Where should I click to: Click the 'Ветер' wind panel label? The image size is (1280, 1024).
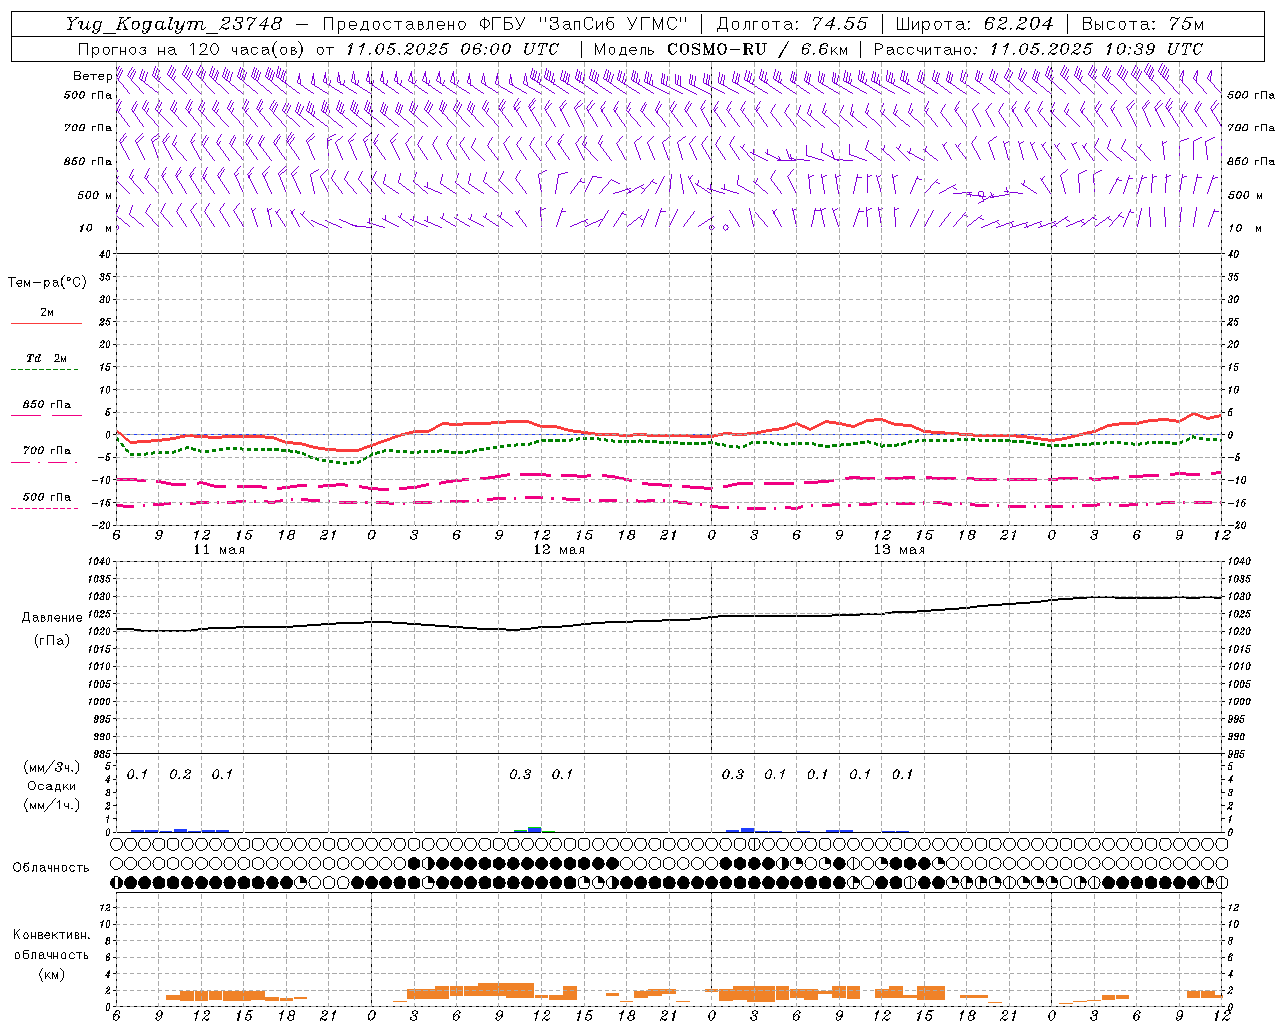tap(92, 76)
